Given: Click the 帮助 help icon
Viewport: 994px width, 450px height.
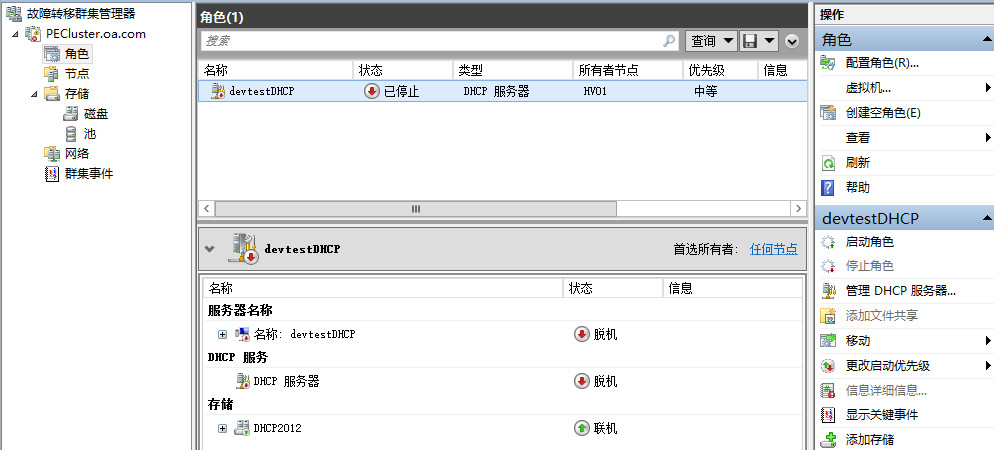Looking at the screenshot, I should [x=828, y=188].
